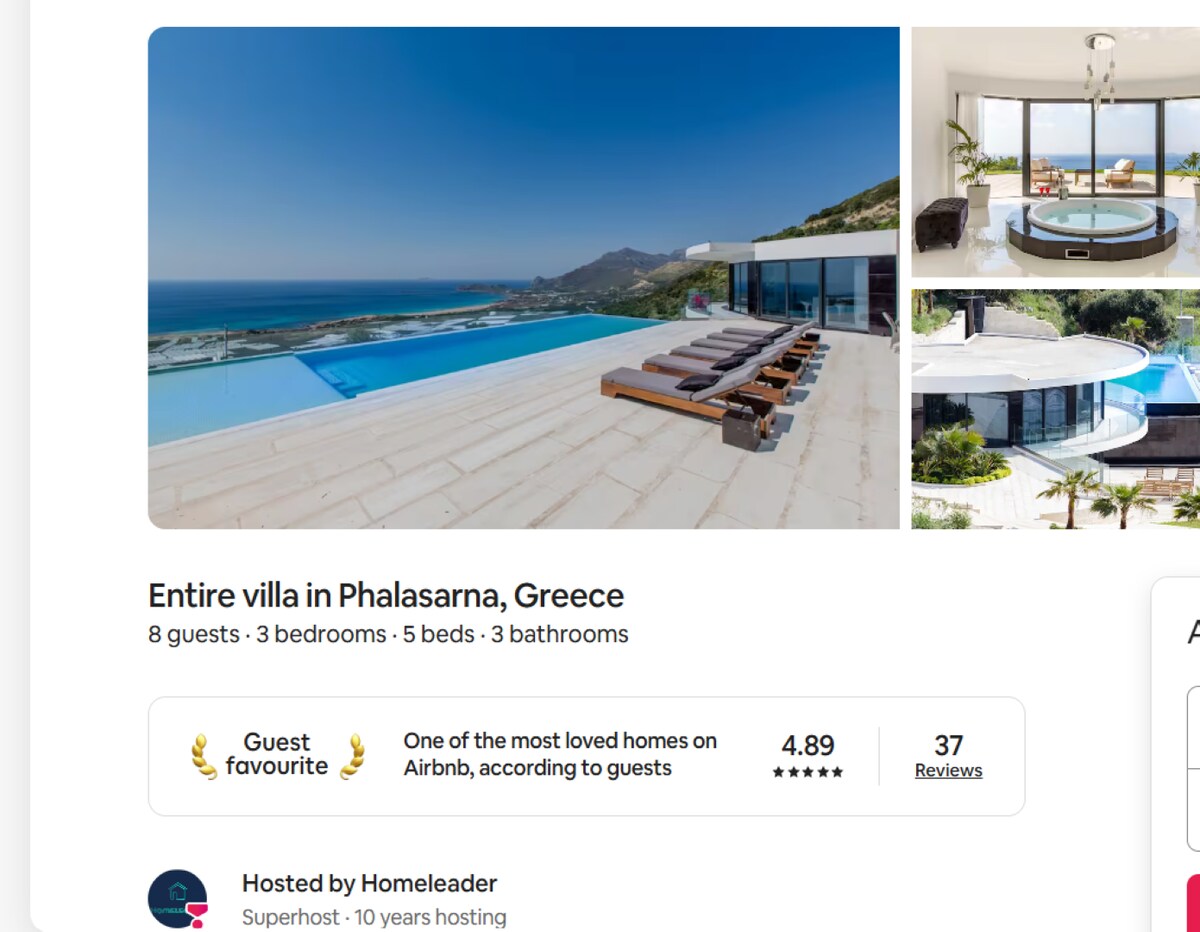Click the Homeleader host avatar

(x=178, y=899)
